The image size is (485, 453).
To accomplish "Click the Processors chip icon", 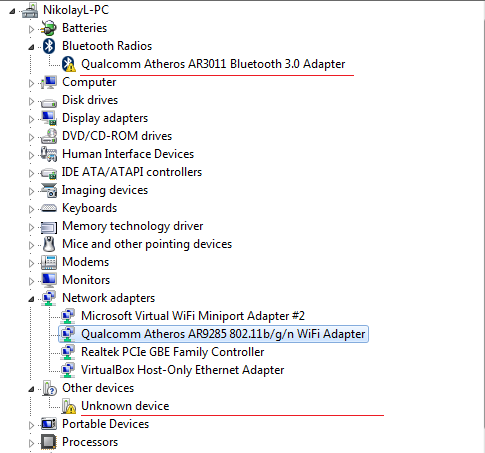I will click(x=49, y=442).
